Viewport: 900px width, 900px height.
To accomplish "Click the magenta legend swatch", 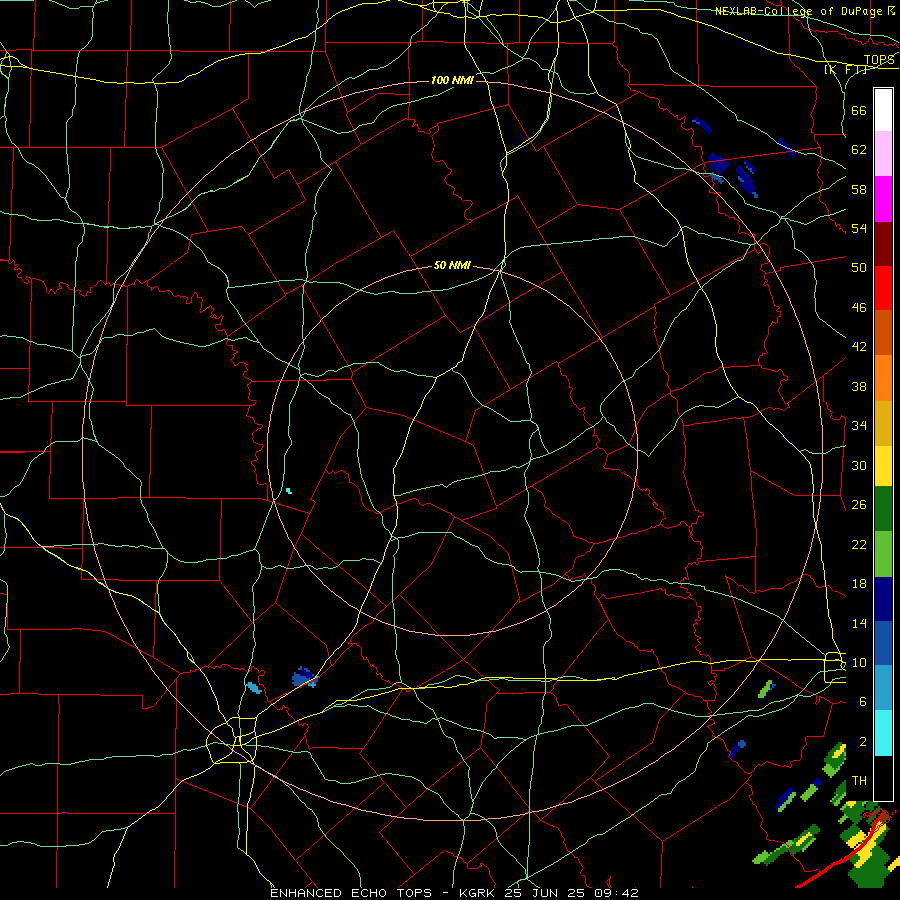I will [883, 199].
